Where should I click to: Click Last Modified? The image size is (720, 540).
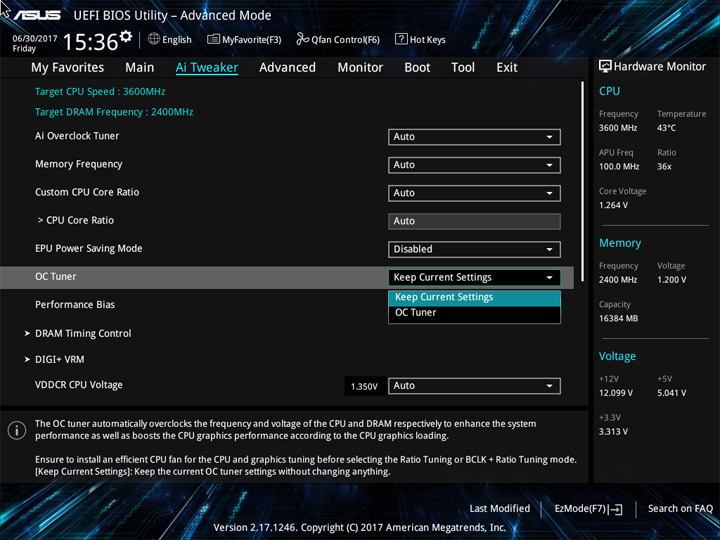click(500, 509)
